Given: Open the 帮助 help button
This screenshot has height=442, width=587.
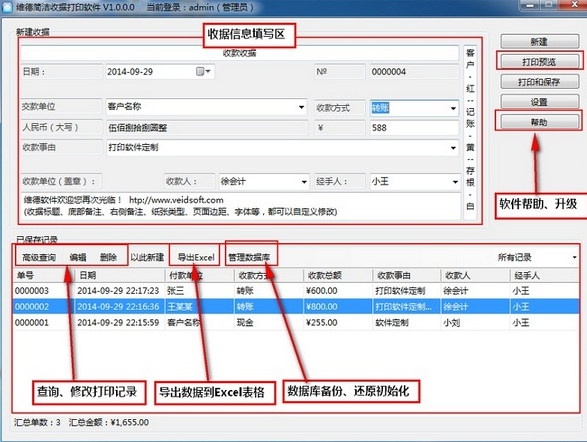Looking at the screenshot, I should pyautogui.click(x=539, y=122).
